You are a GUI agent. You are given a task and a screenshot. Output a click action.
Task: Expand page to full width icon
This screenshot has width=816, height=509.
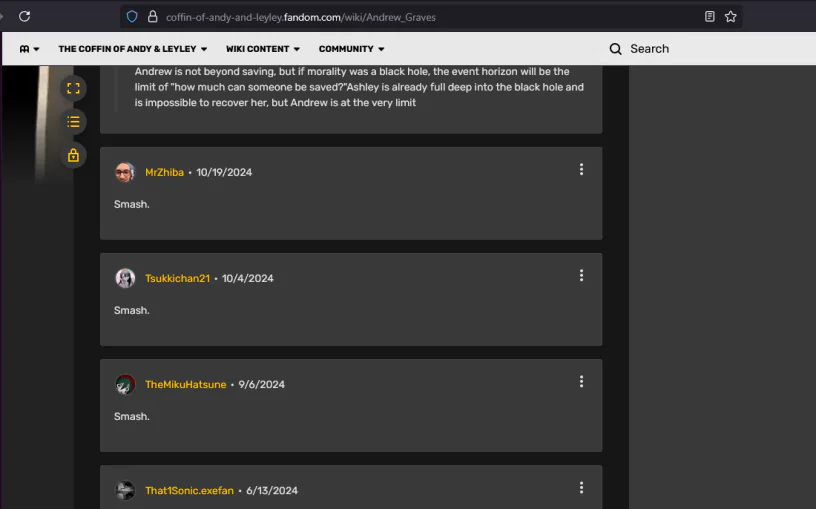tap(73, 88)
